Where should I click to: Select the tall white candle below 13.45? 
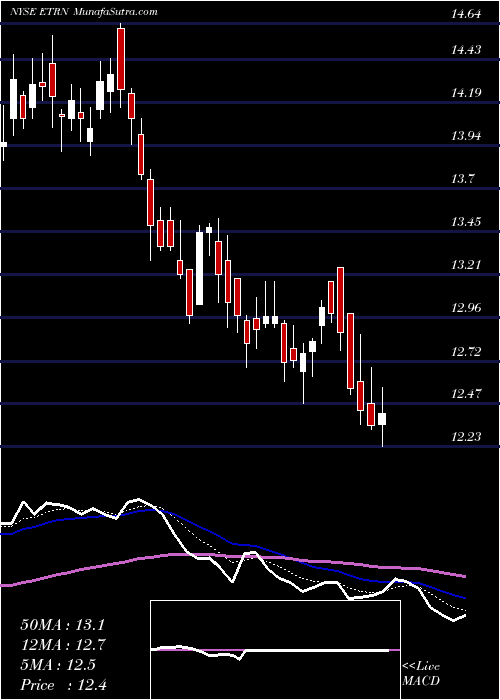[x=199, y=268]
